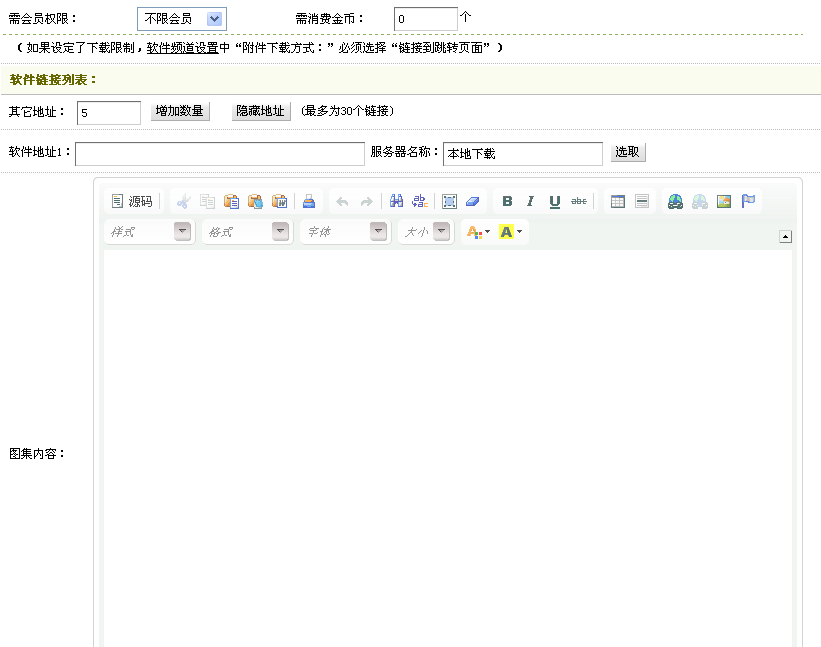Open the 不限会员 membership dropdown

(x=181, y=18)
